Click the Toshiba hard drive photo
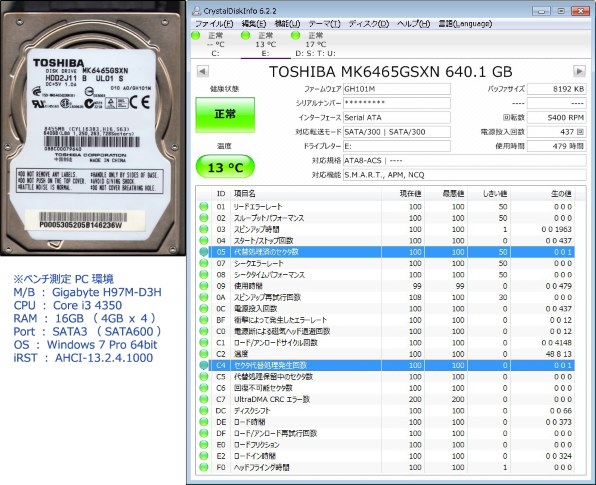The height and width of the screenshot is (485, 596). click(93, 128)
